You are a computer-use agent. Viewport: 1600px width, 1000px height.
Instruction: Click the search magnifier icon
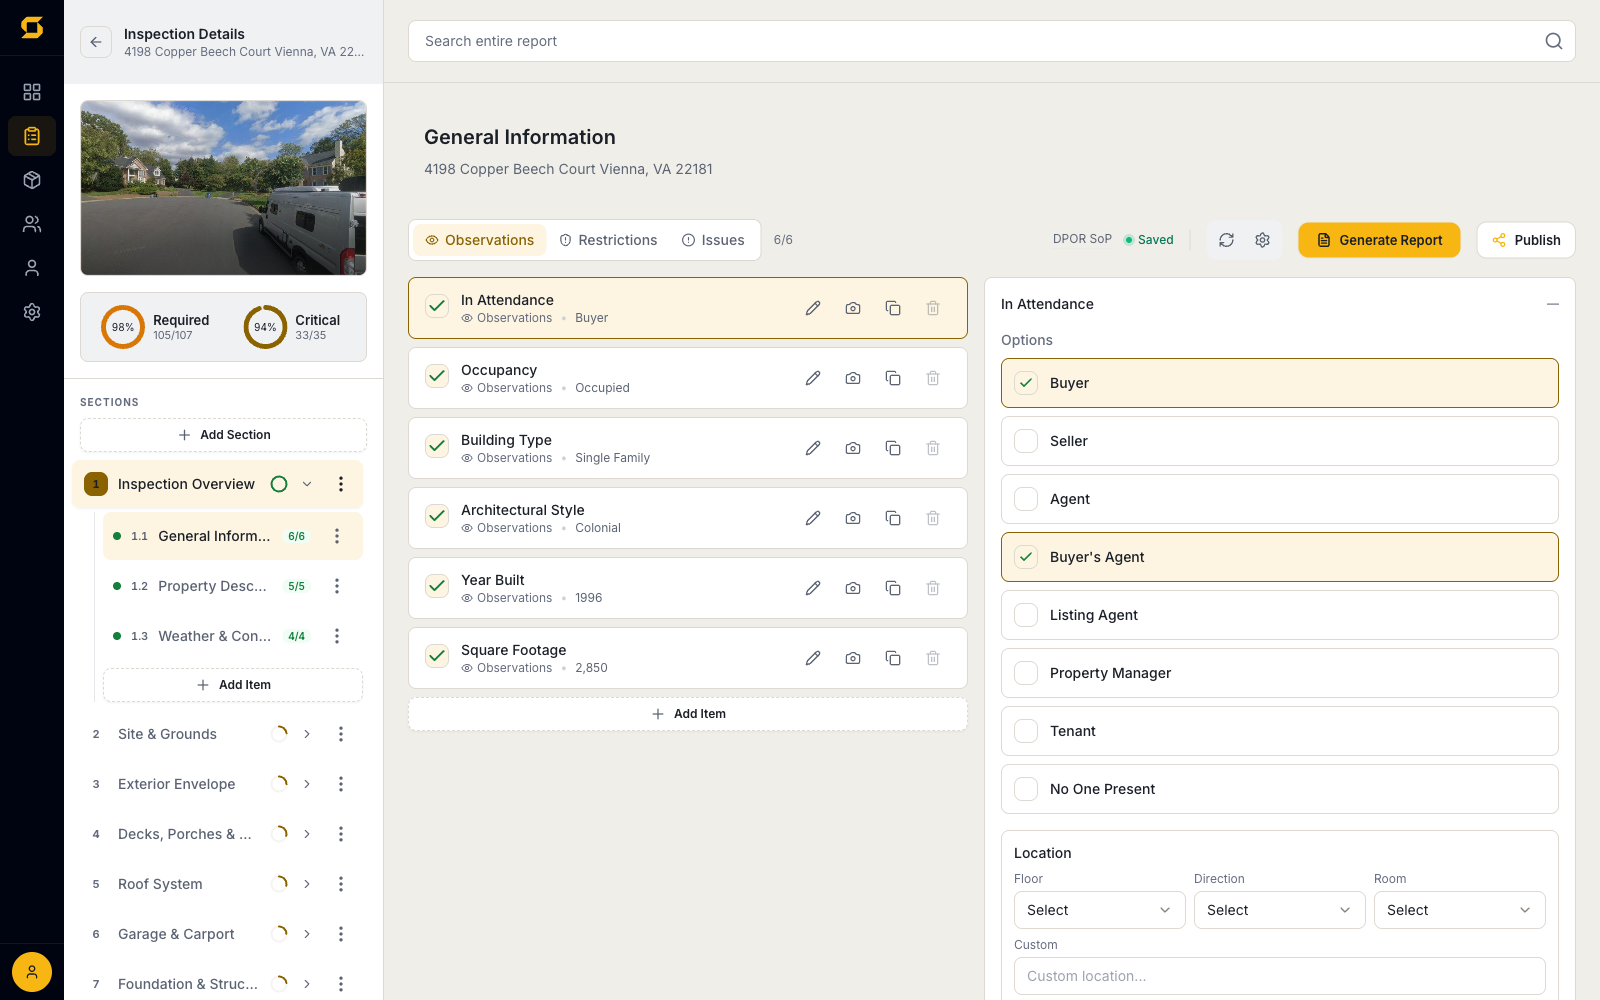pyautogui.click(x=1553, y=41)
